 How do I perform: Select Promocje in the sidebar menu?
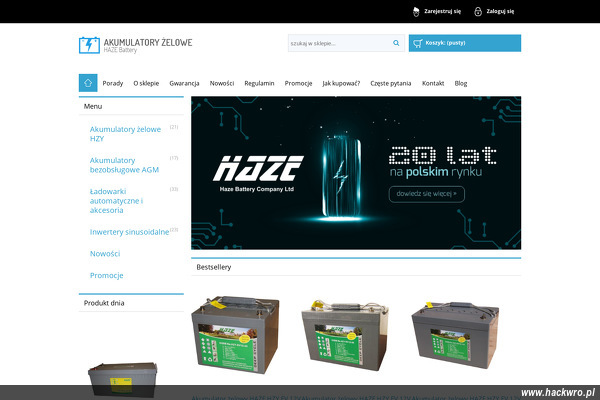tap(106, 275)
